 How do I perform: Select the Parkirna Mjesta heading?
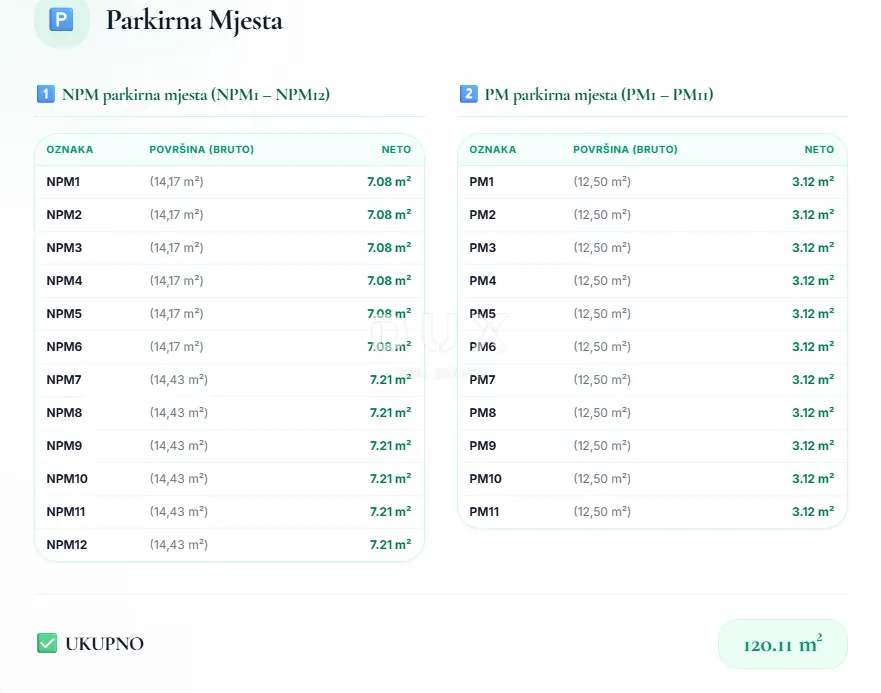194,21
